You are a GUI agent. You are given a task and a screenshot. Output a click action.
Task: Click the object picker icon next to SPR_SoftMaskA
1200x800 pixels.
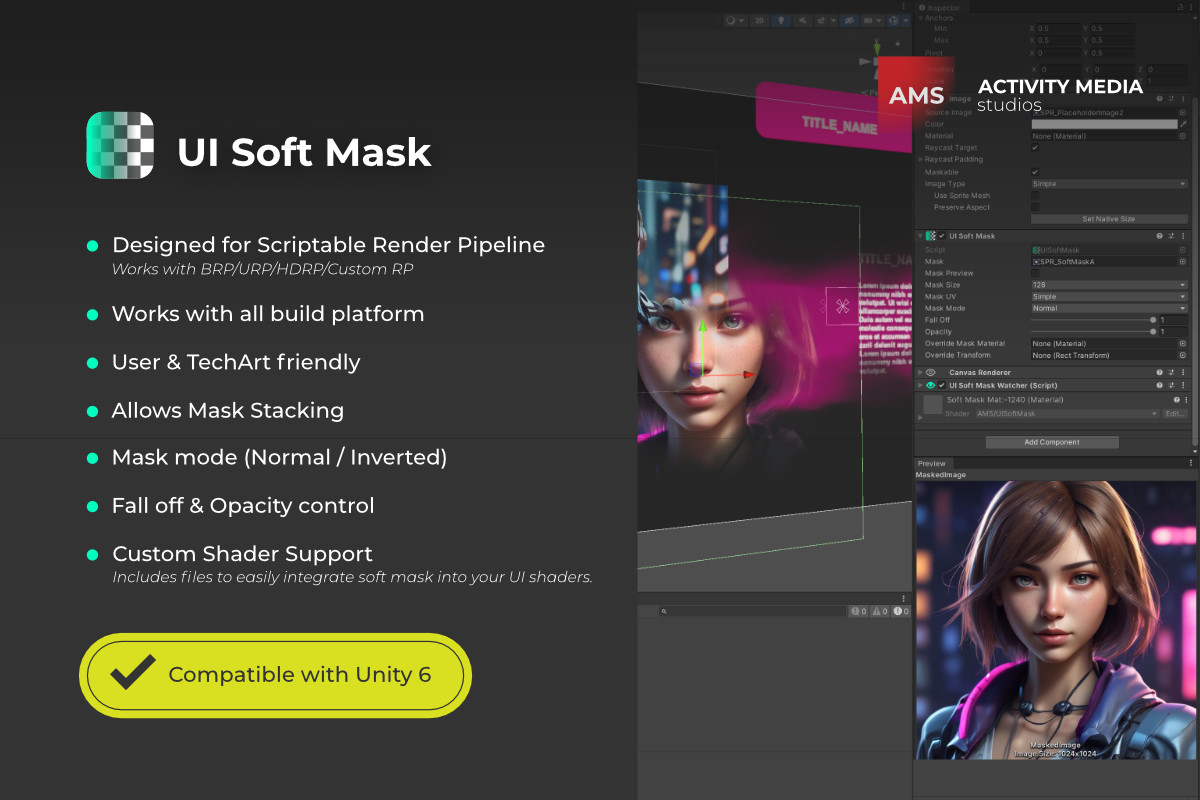click(1183, 262)
